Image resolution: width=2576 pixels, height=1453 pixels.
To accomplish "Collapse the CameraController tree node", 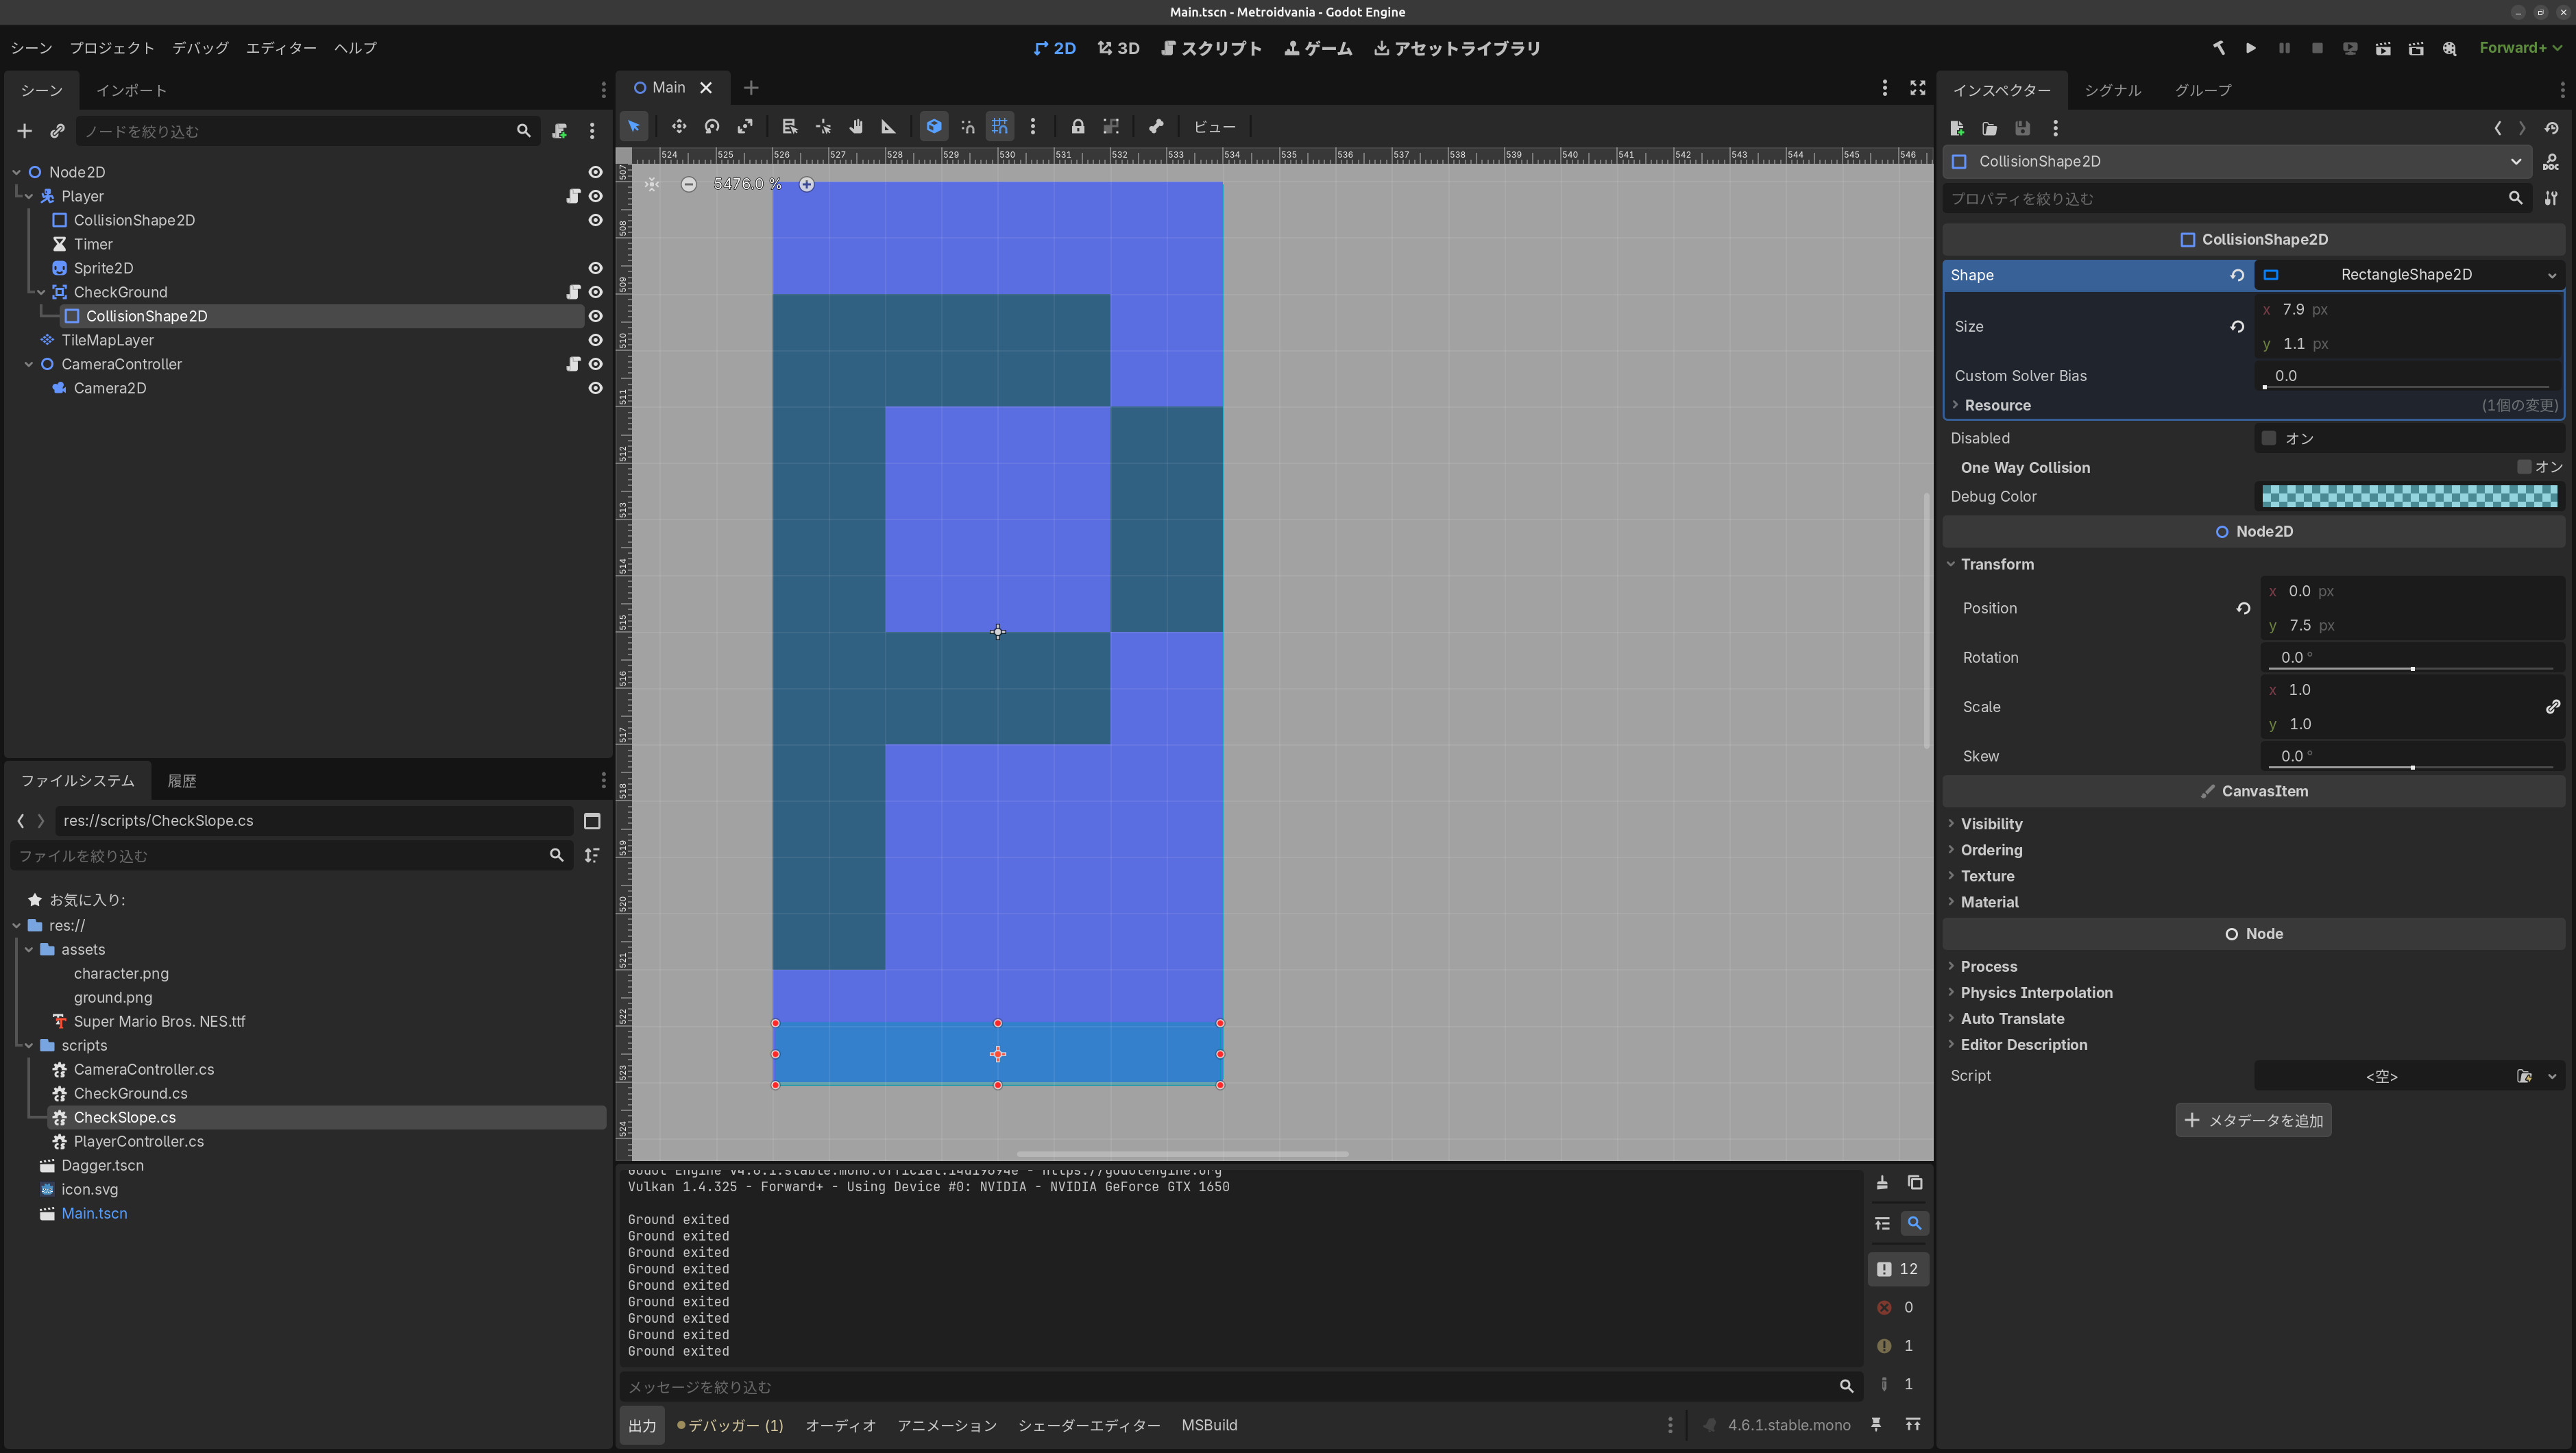I will [x=29, y=364].
